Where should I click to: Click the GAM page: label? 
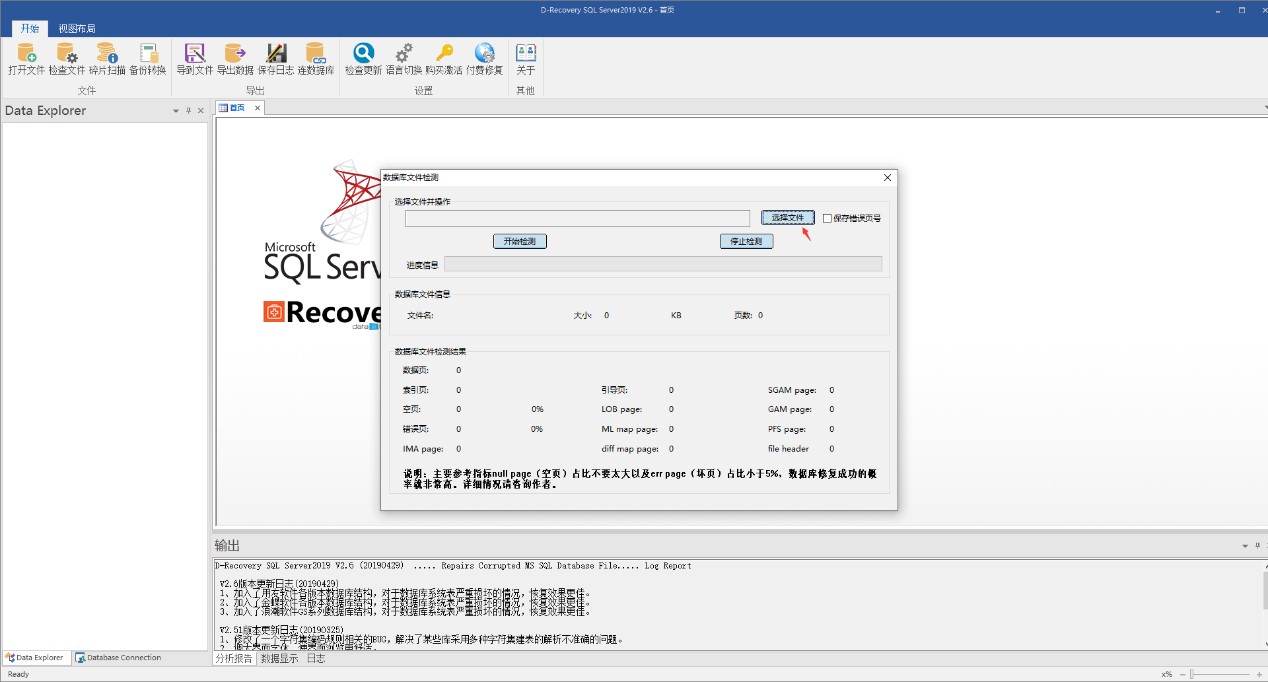[790, 409]
